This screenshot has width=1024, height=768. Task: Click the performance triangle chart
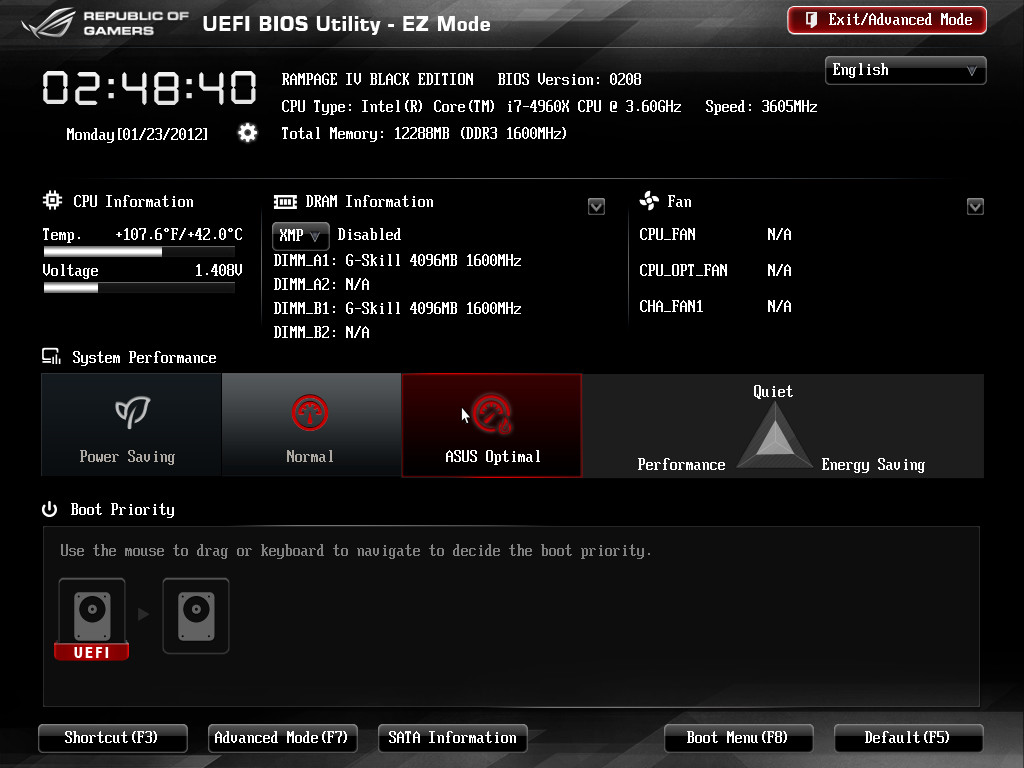(x=775, y=435)
